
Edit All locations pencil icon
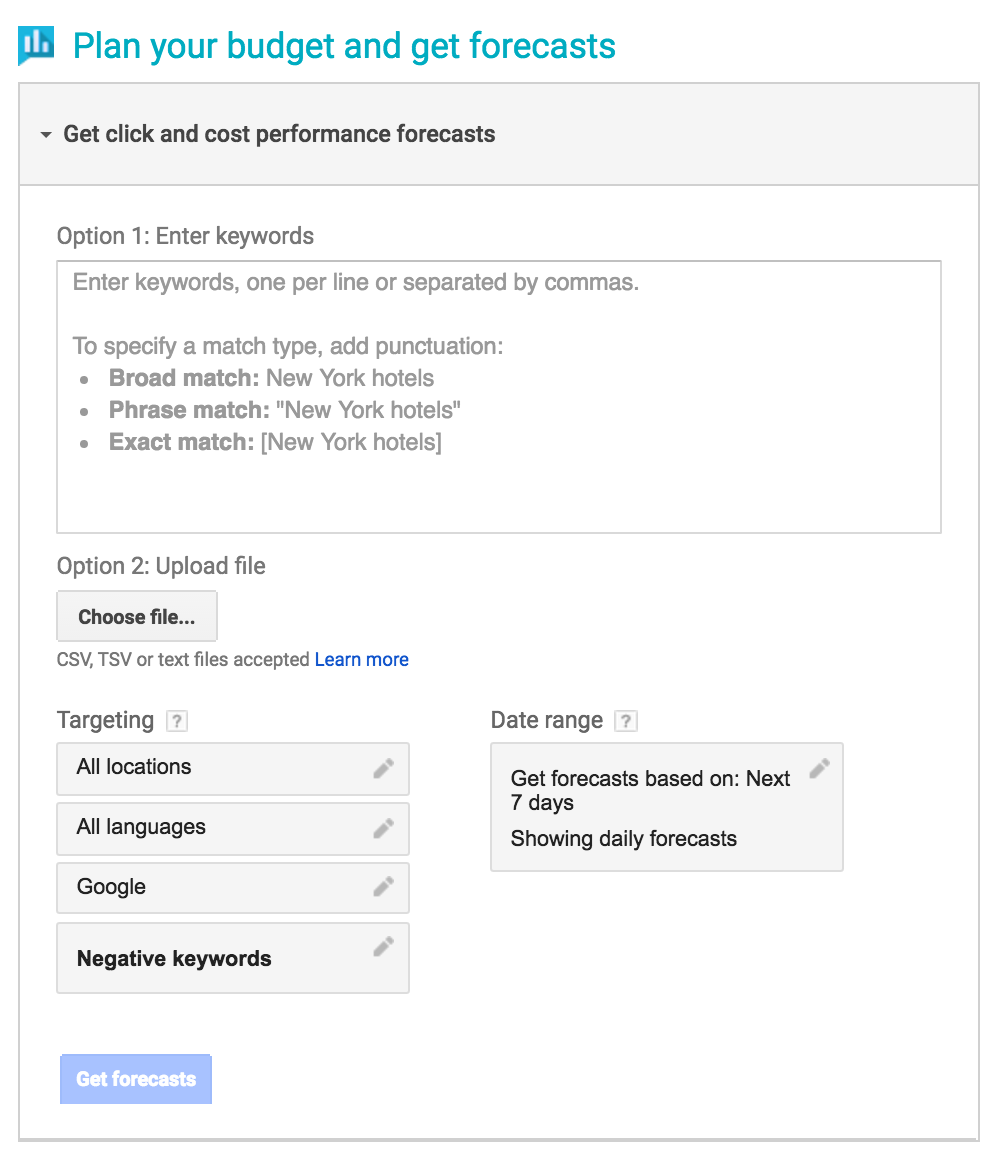coord(383,768)
